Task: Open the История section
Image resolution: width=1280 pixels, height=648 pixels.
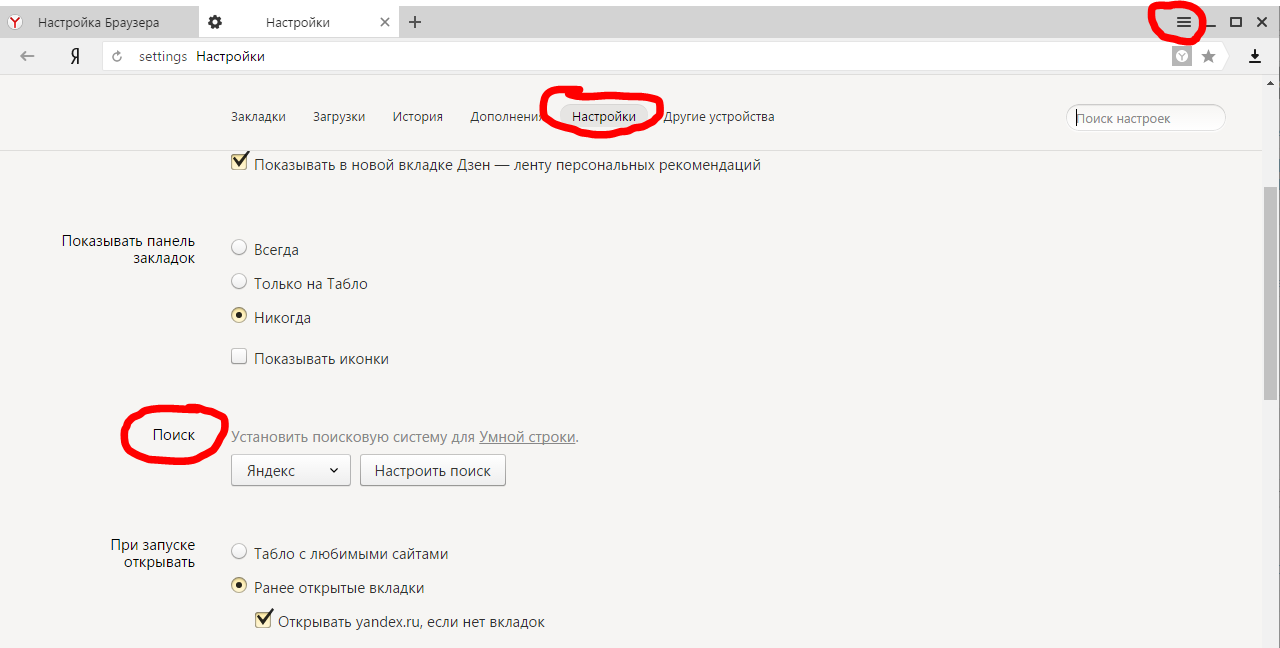Action: pos(417,117)
